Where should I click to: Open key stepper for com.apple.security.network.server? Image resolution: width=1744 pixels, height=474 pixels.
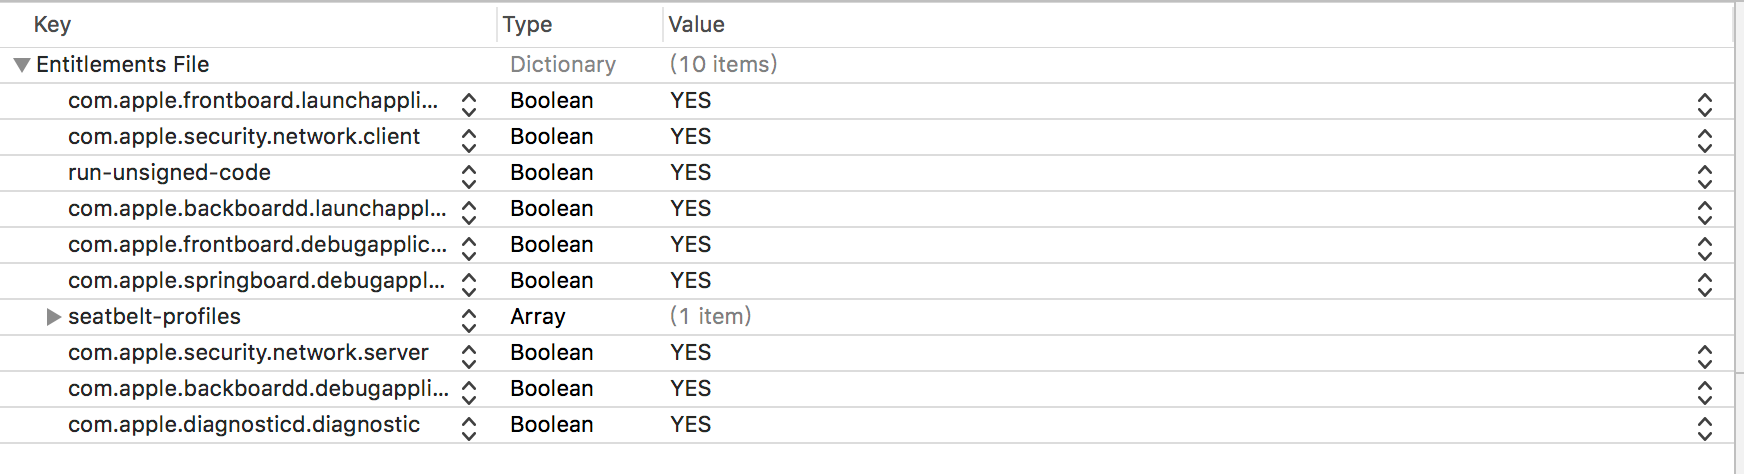click(469, 357)
